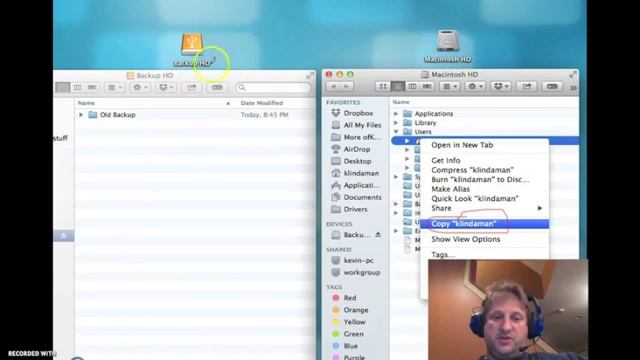The height and width of the screenshot is (360, 640).
Task: Expand the Library folder in Macintosh HD
Action: (396, 123)
